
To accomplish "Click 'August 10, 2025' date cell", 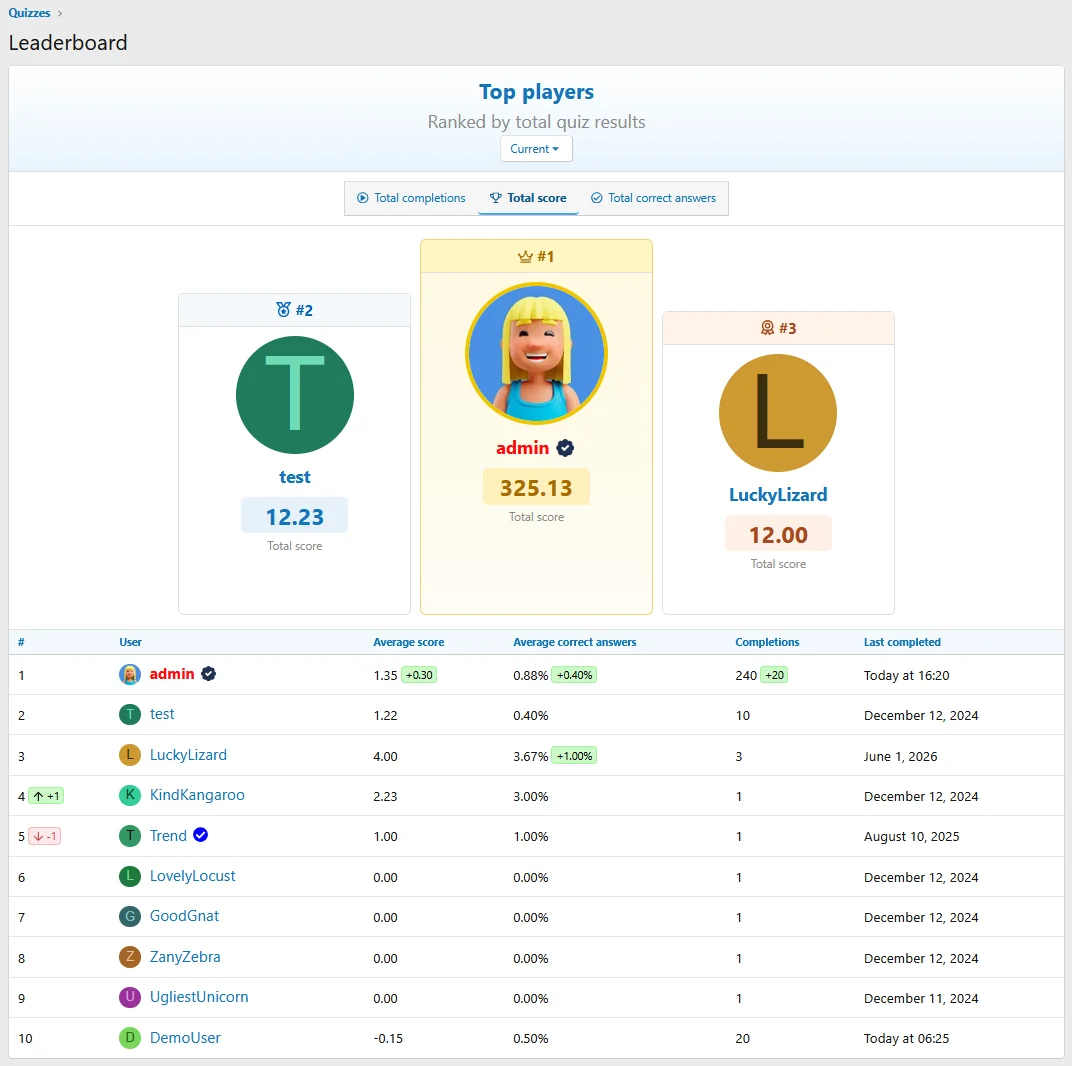I will tap(911, 836).
